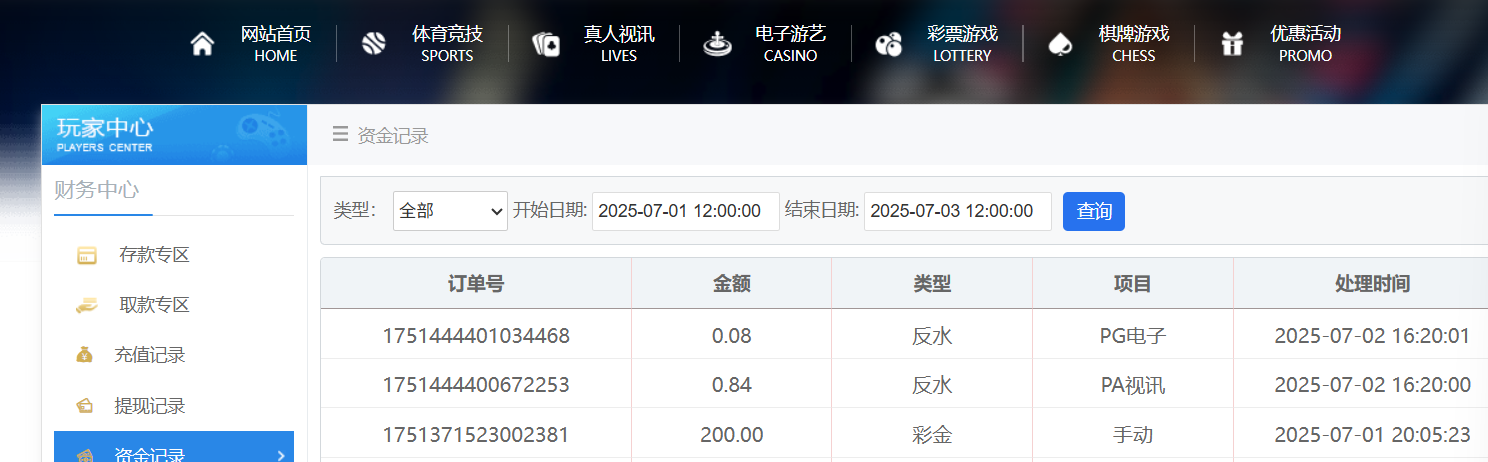Open the 类型 dropdown showing 全部
The width and height of the screenshot is (1488, 462).
450,211
